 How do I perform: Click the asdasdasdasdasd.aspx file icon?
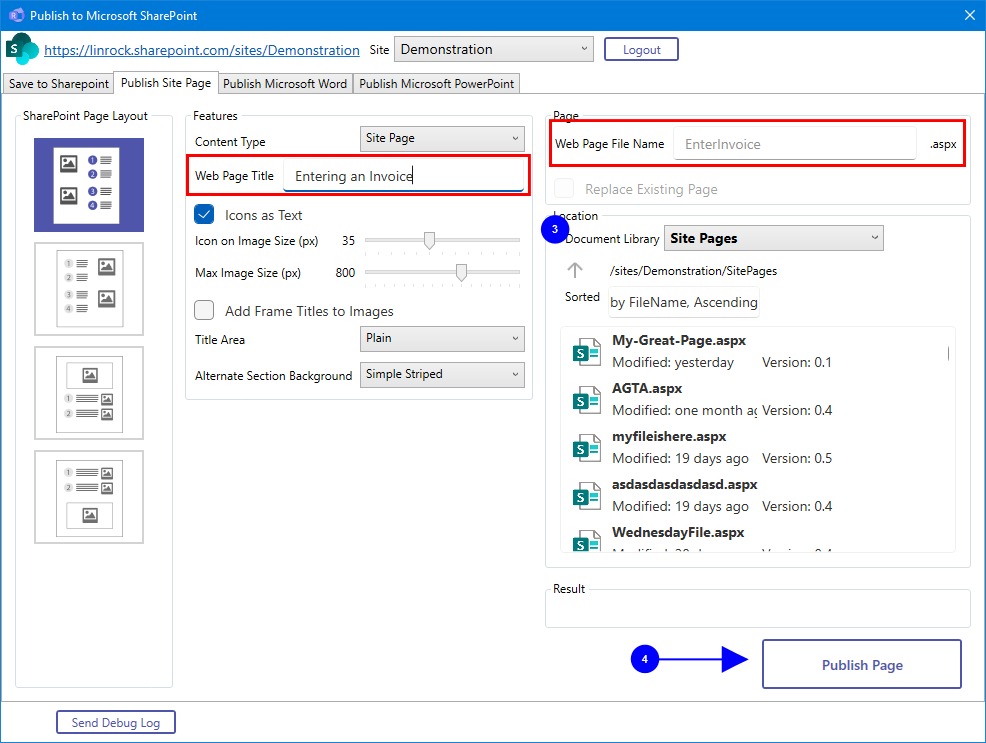coord(584,496)
